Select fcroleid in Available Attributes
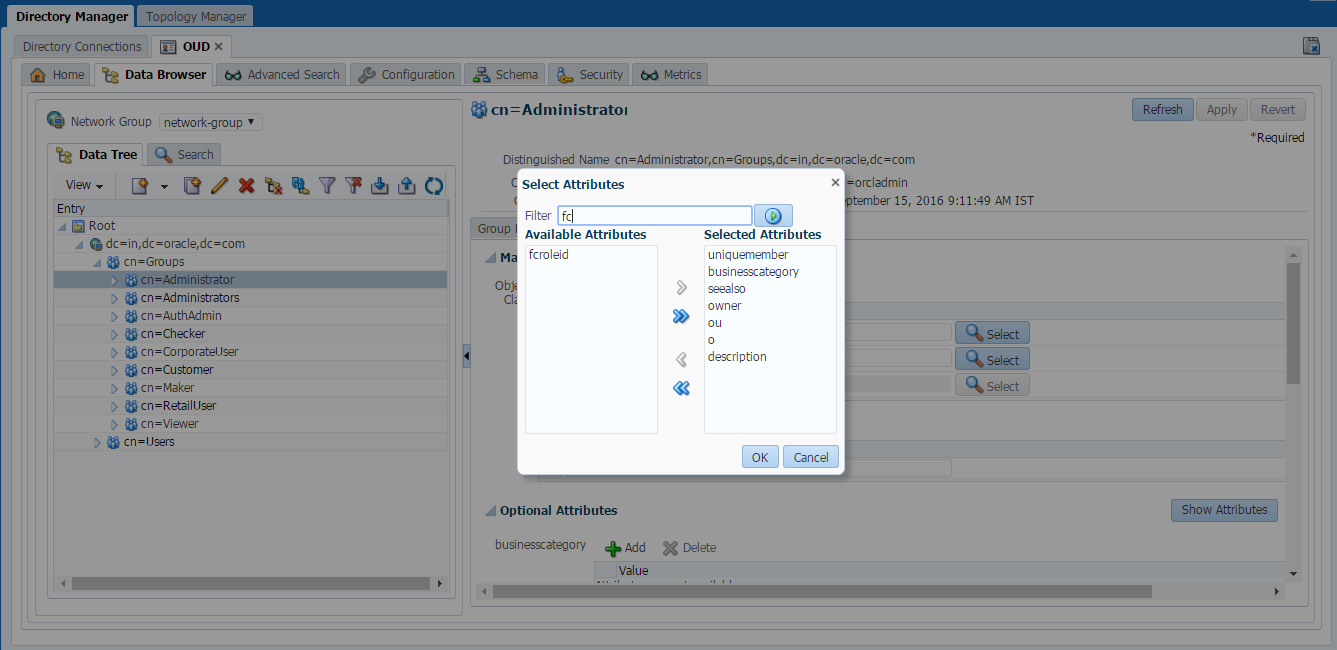The width and height of the screenshot is (1337, 650). 549,255
